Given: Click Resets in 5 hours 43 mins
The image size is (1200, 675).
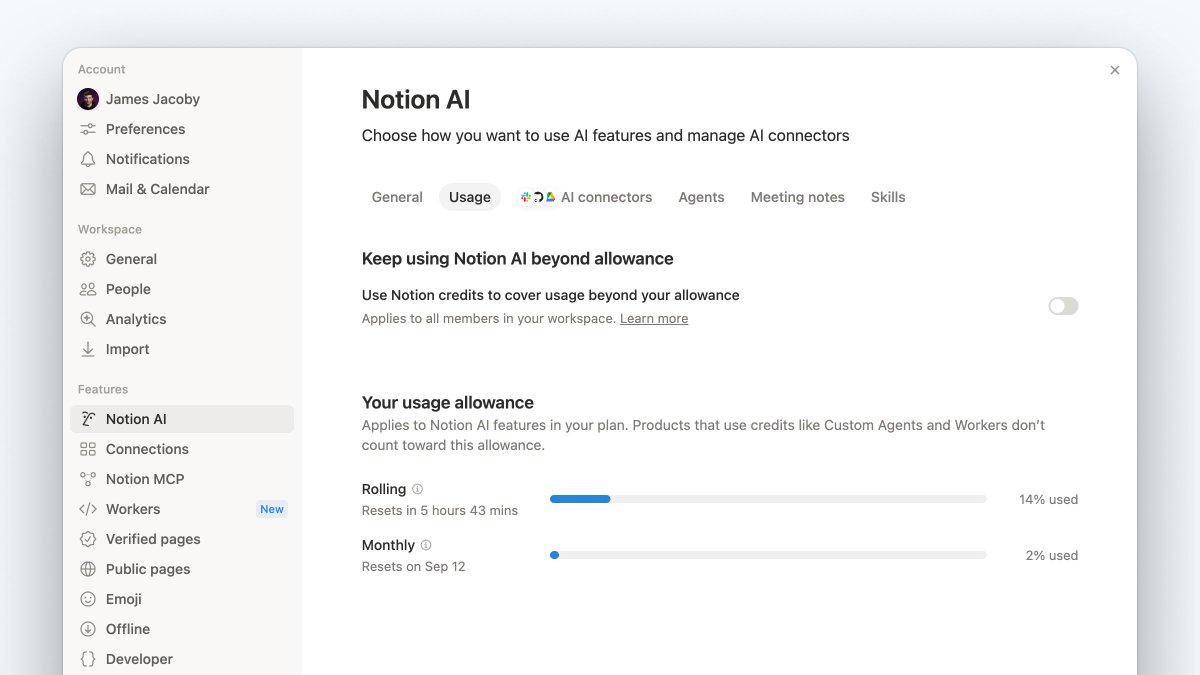Looking at the screenshot, I should [x=440, y=510].
